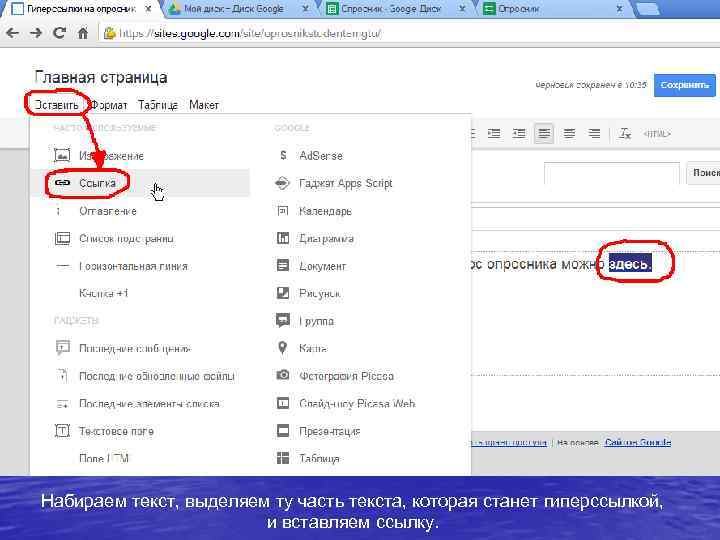The width and height of the screenshot is (720, 540).
Task: Close the Гиперссылки на опросник tab
Action: tap(148, 8)
